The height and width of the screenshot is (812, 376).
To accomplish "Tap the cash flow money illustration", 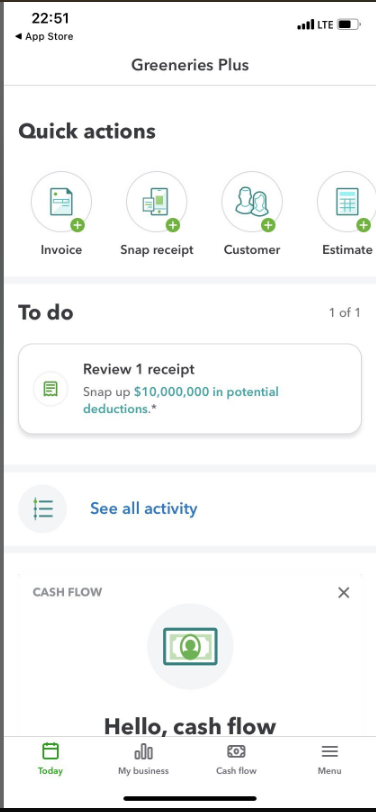I will (190, 646).
